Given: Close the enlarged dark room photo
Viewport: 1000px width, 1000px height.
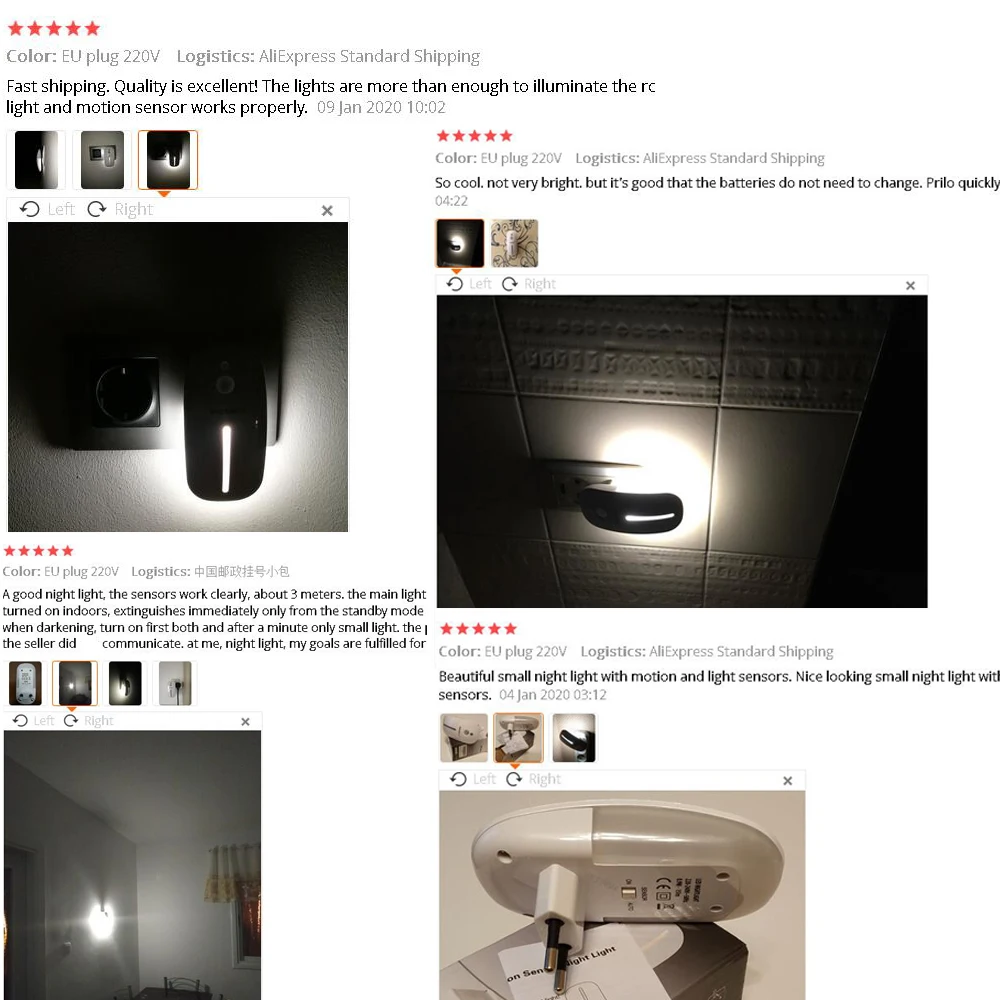Looking at the screenshot, I should click(246, 722).
